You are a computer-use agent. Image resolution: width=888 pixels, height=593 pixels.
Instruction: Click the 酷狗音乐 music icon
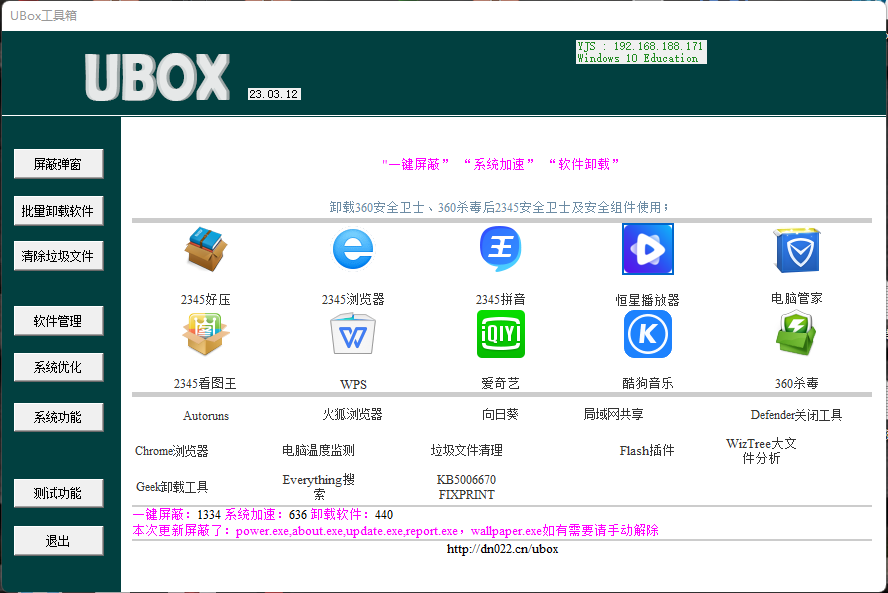[x=647, y=334]
